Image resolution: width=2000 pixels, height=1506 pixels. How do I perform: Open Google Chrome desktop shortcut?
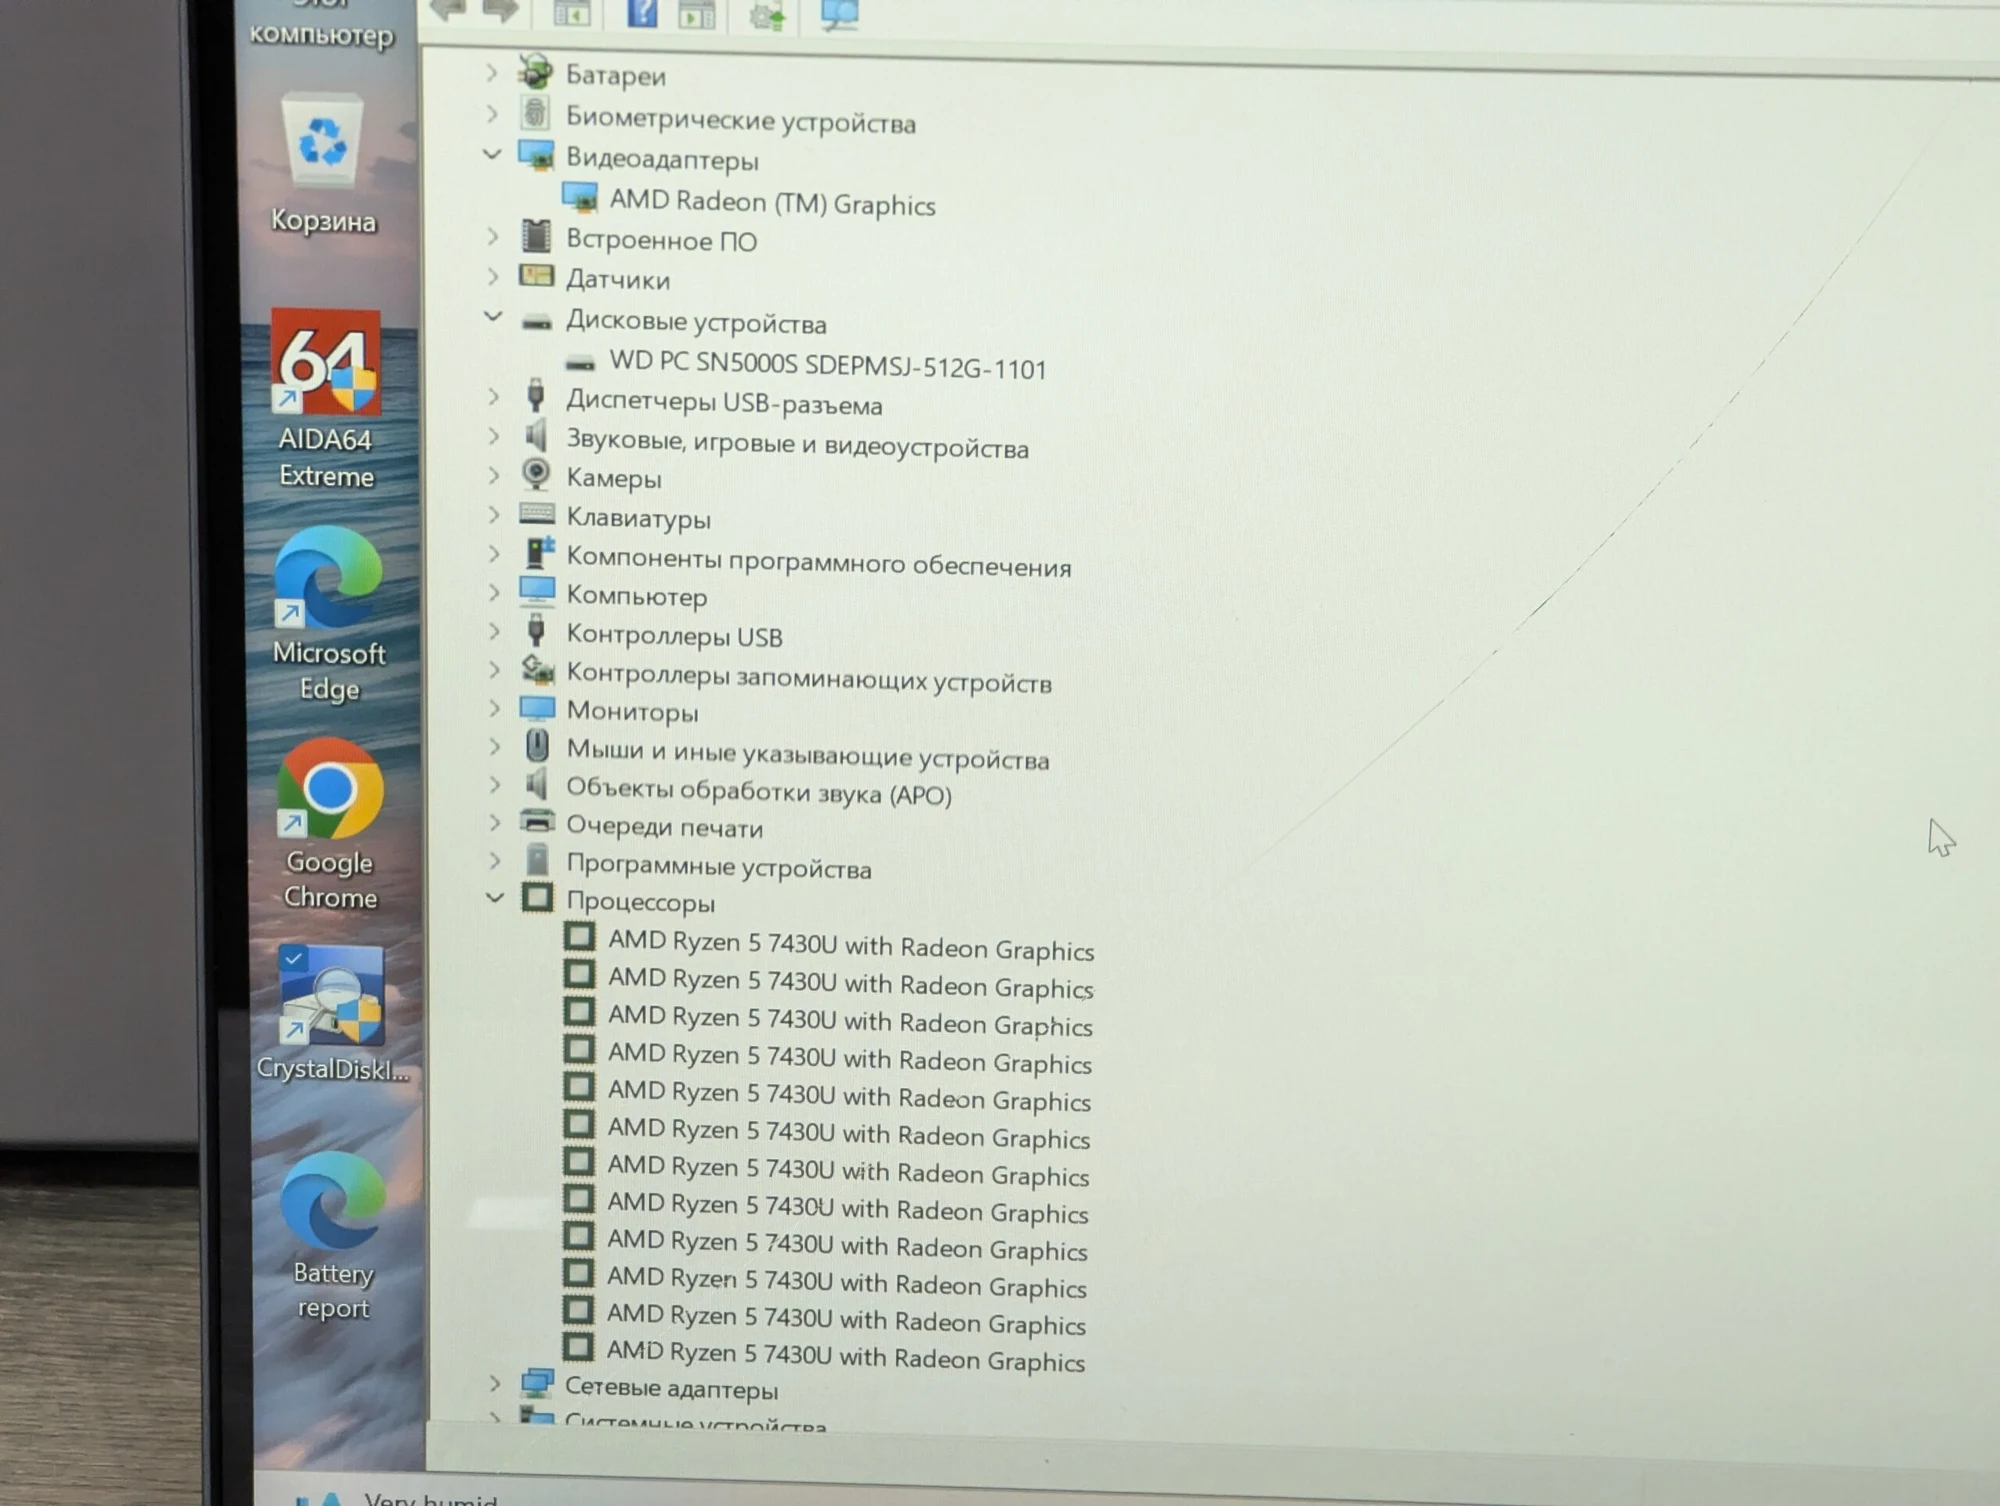click(x=330, y=824)
